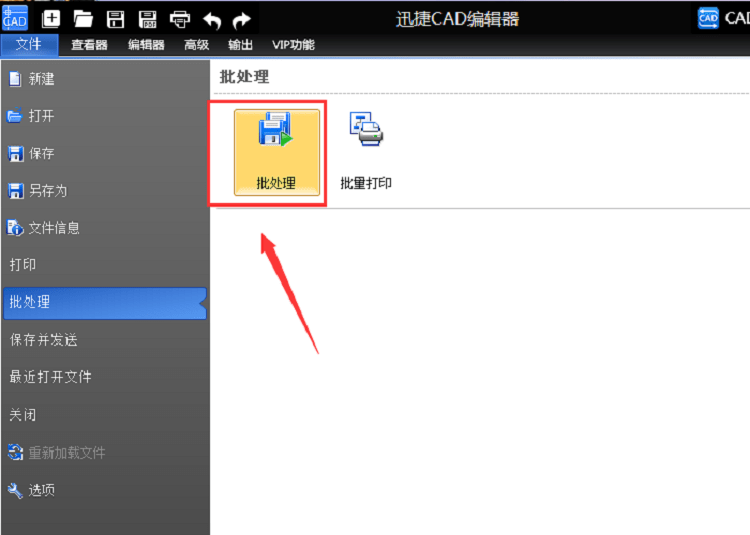This screenshot has height=535, width=750.
Task: Save using first floppy disk toolbar icon
Action: 115,19
